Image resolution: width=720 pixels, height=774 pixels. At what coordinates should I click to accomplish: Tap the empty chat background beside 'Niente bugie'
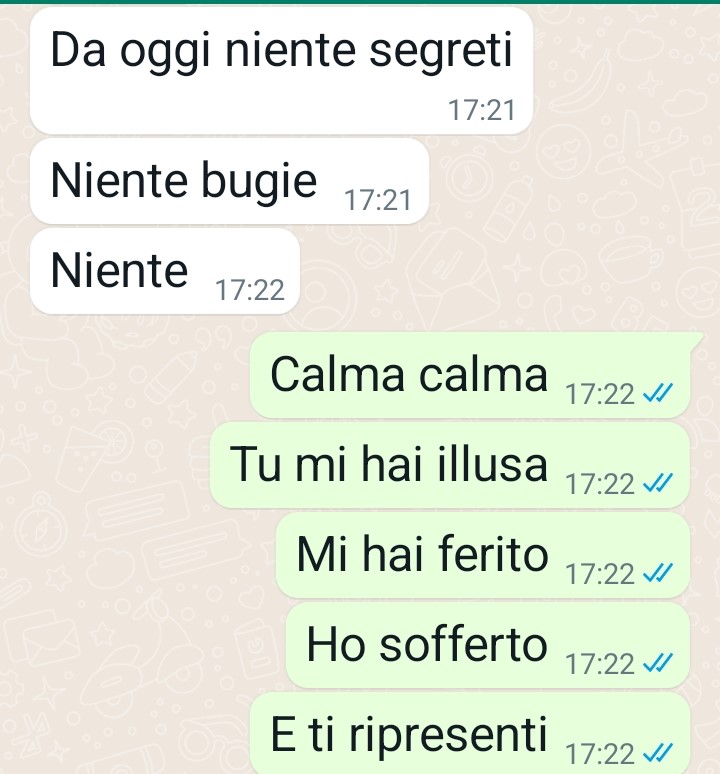coord(568,182)
